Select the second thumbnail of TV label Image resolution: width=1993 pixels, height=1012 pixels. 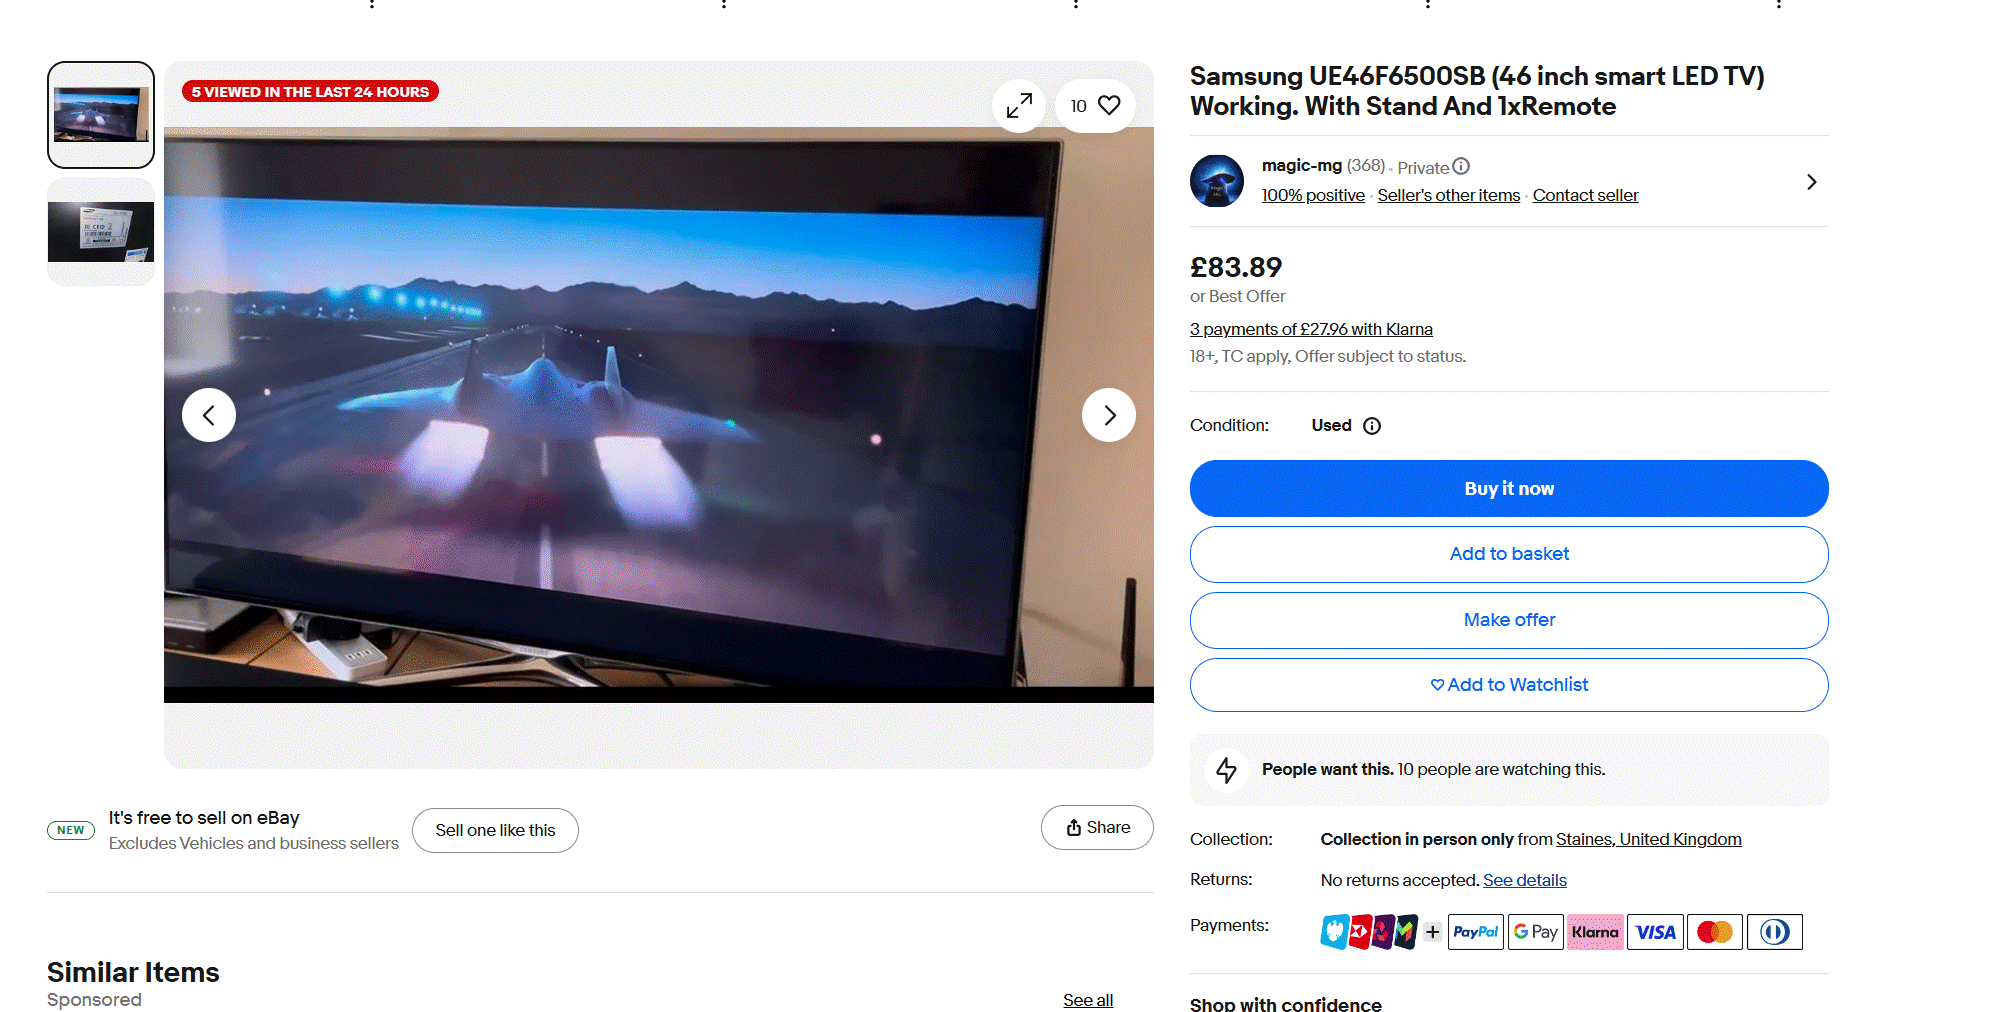point(101,232)
